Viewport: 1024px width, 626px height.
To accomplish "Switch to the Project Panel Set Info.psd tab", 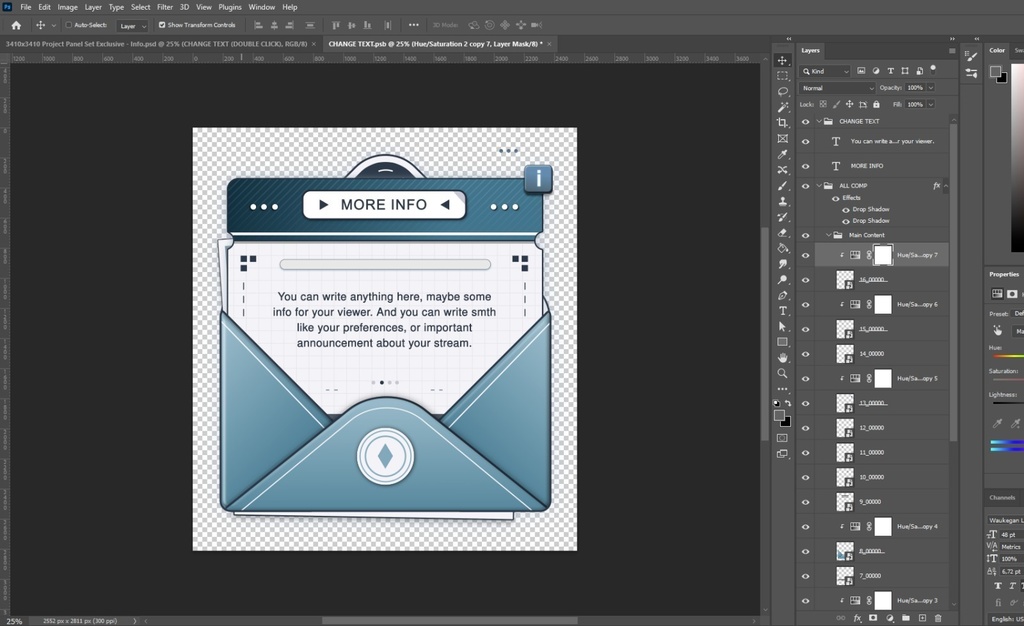I will (x=155, y=44).
